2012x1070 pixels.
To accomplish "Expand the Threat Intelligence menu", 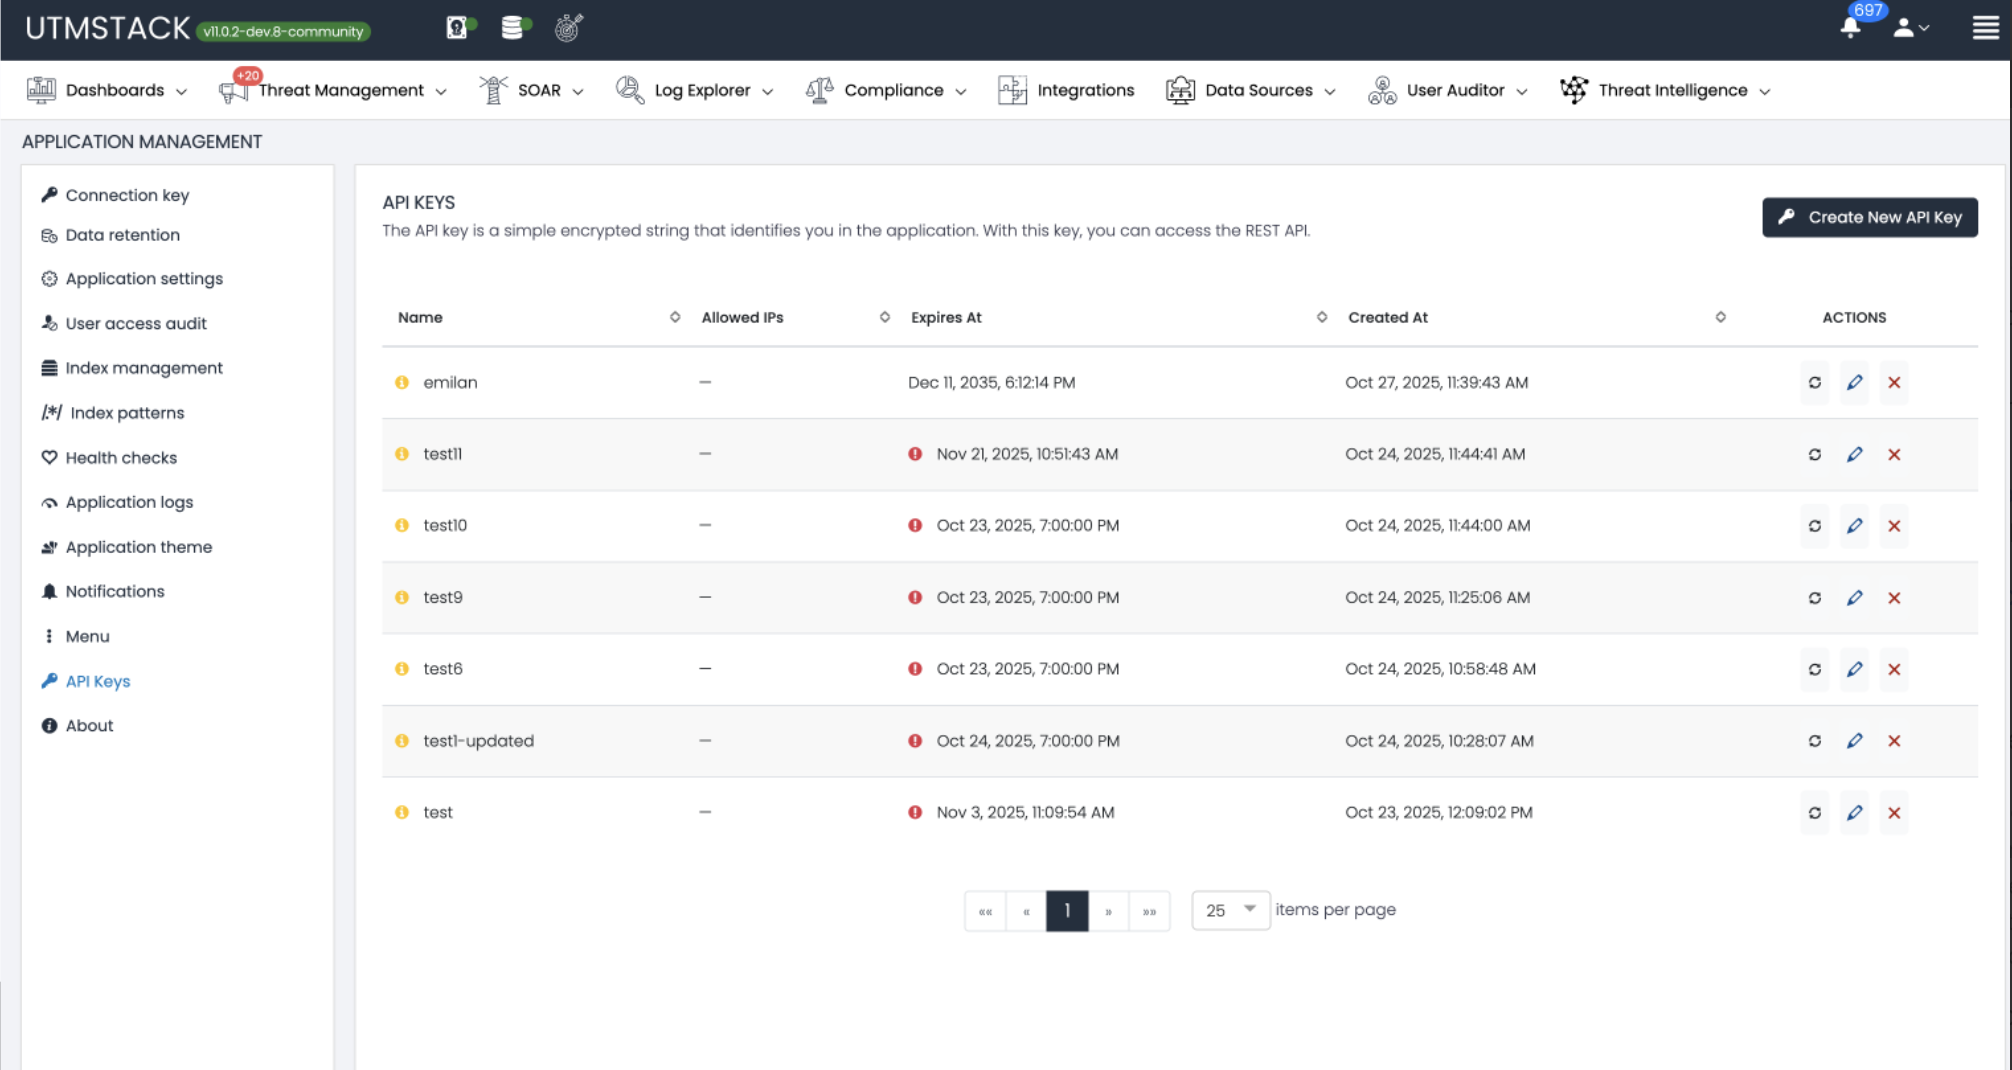I will (1671, 90).
